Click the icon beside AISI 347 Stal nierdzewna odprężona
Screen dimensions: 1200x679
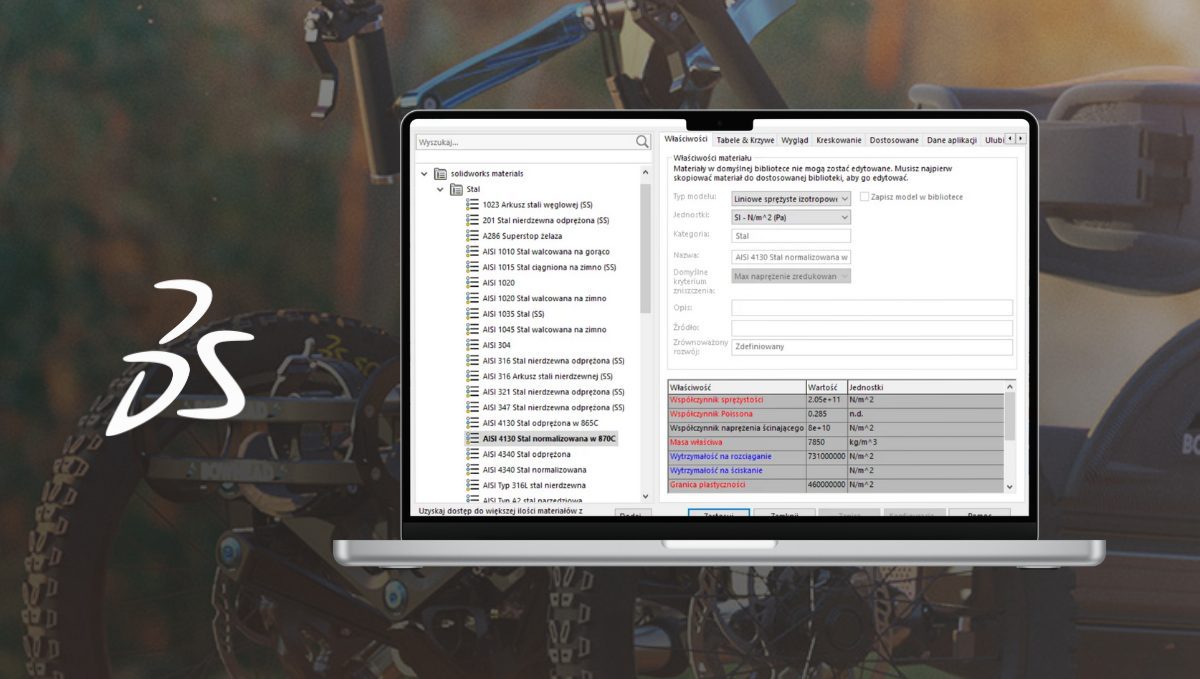tap(473, 407)
